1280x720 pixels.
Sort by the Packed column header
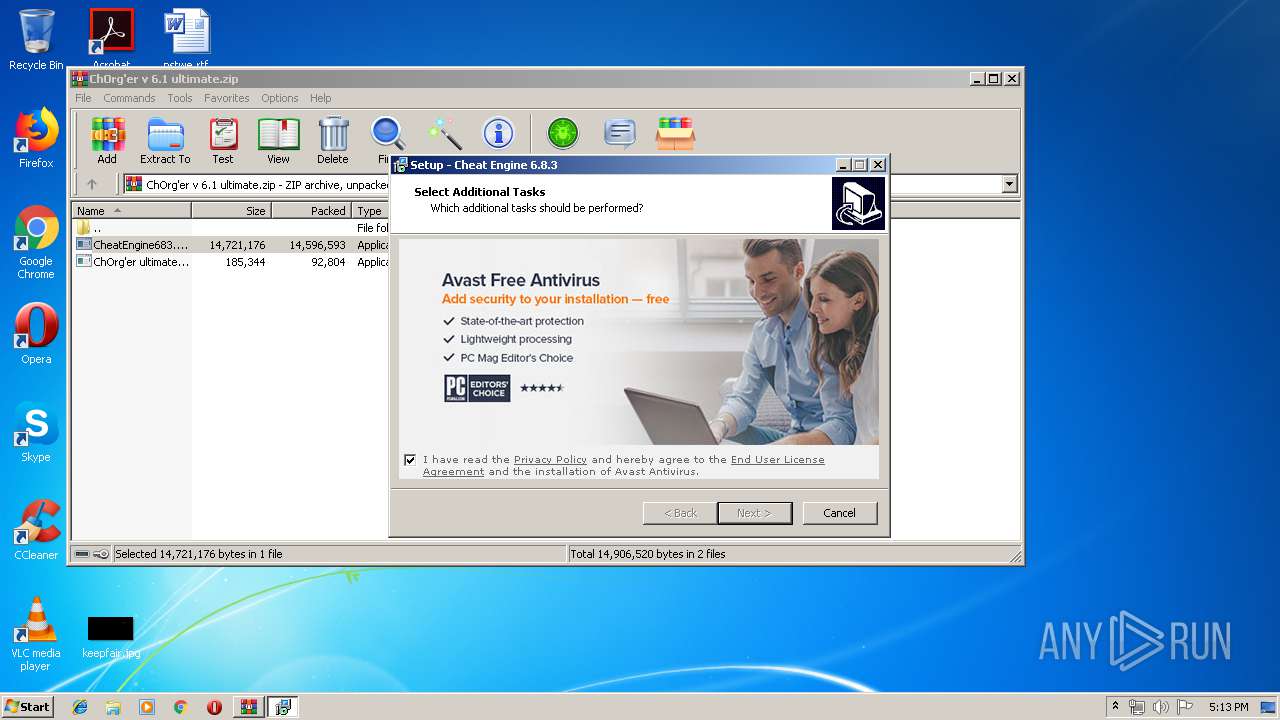point(311,211)
